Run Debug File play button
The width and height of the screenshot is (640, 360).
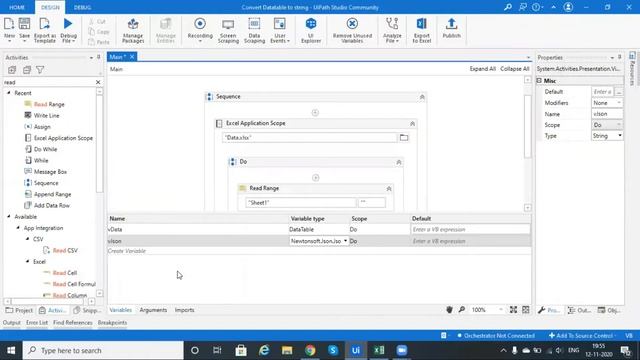pos(68,30)
